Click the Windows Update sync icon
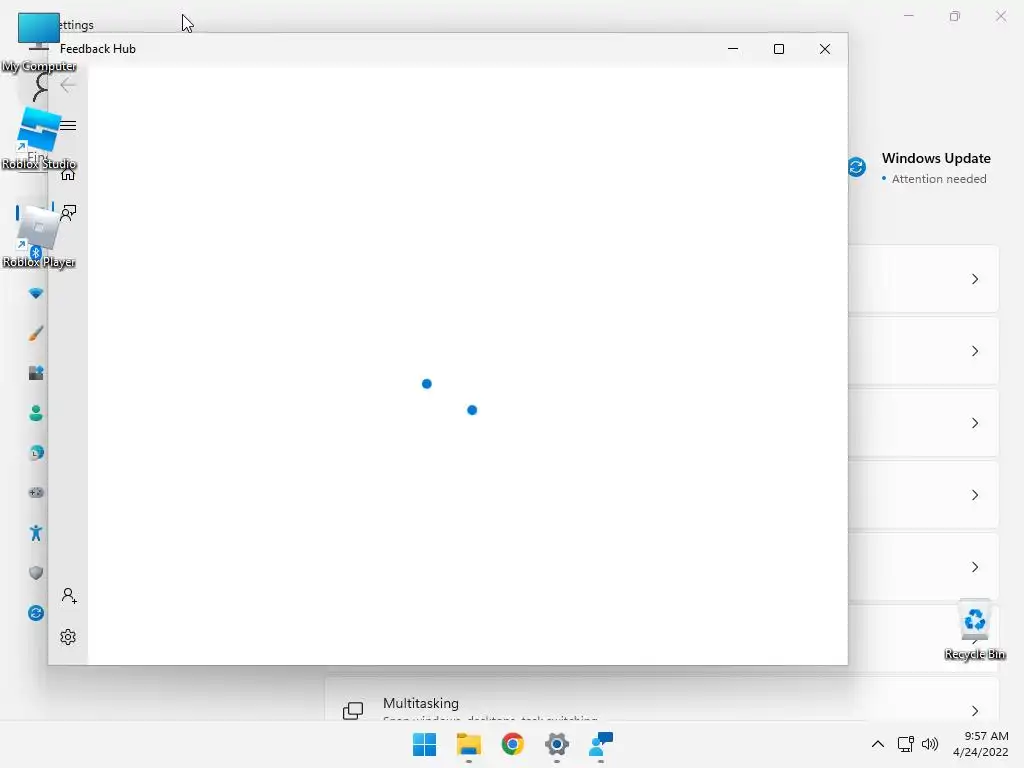 857,167
